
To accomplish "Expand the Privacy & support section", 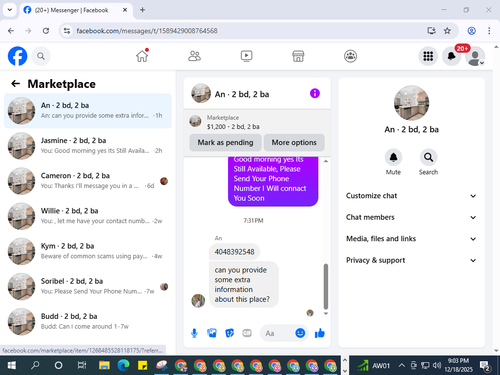I will click(x=411, y=260).
